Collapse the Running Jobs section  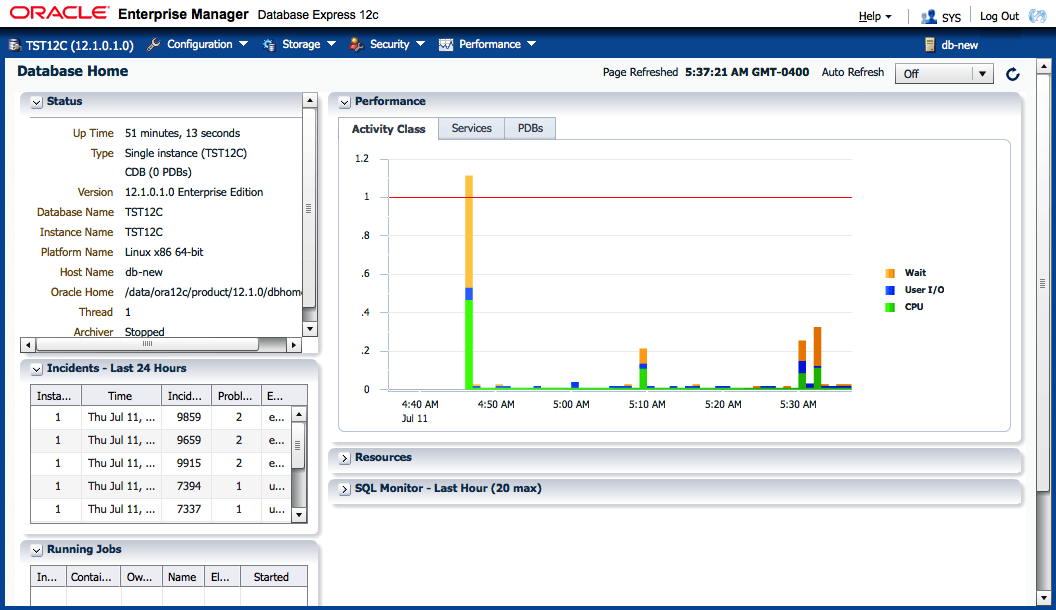tap(36, 550)
